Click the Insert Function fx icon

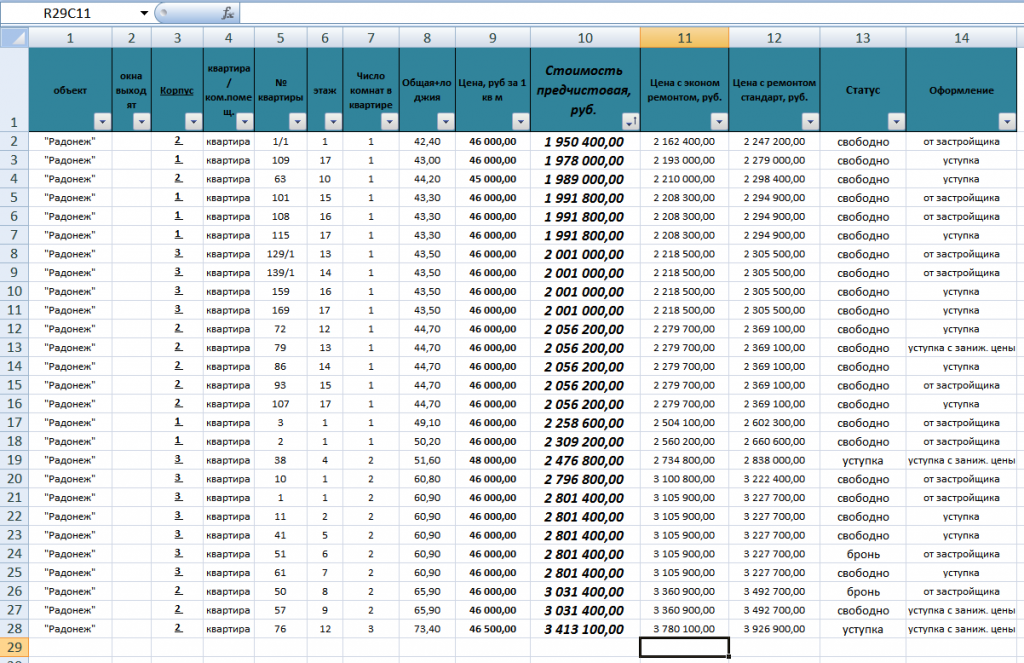[228, 14]
